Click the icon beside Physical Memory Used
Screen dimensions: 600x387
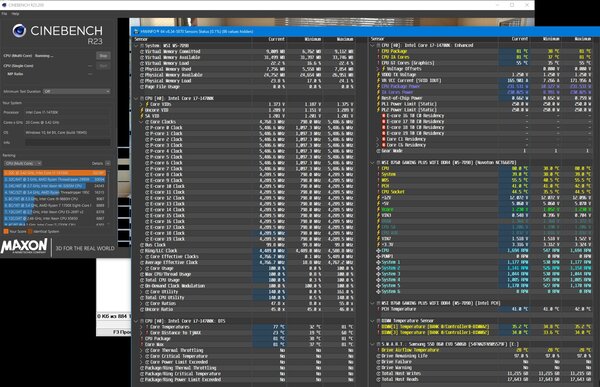[142, 69]
